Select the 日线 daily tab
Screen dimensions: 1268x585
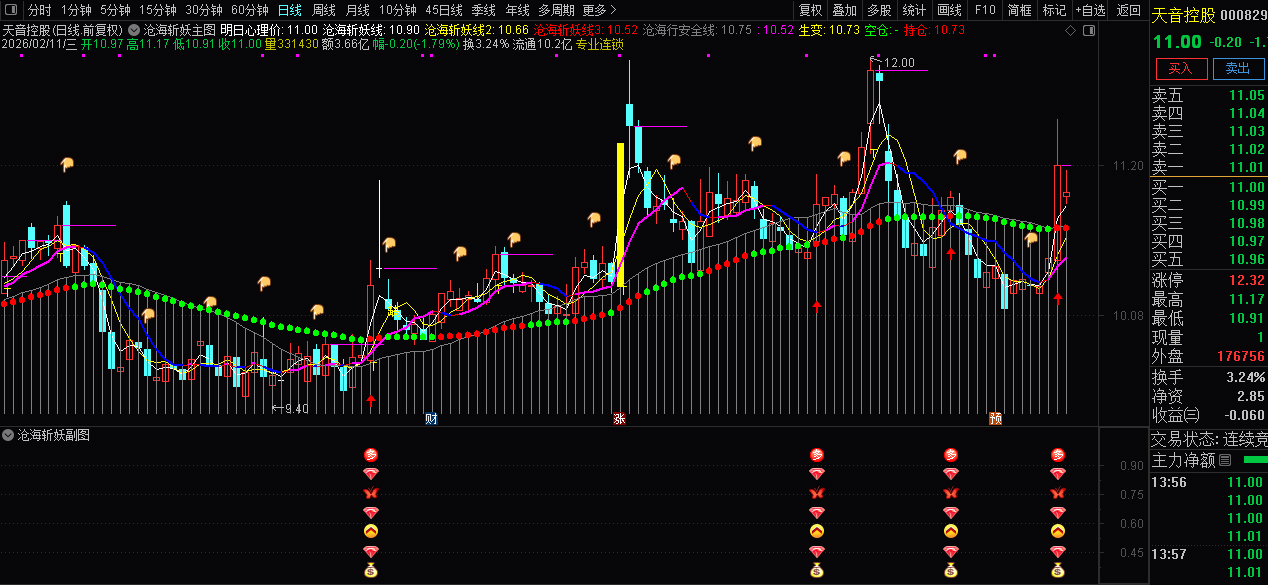click(x=289, y=10)
